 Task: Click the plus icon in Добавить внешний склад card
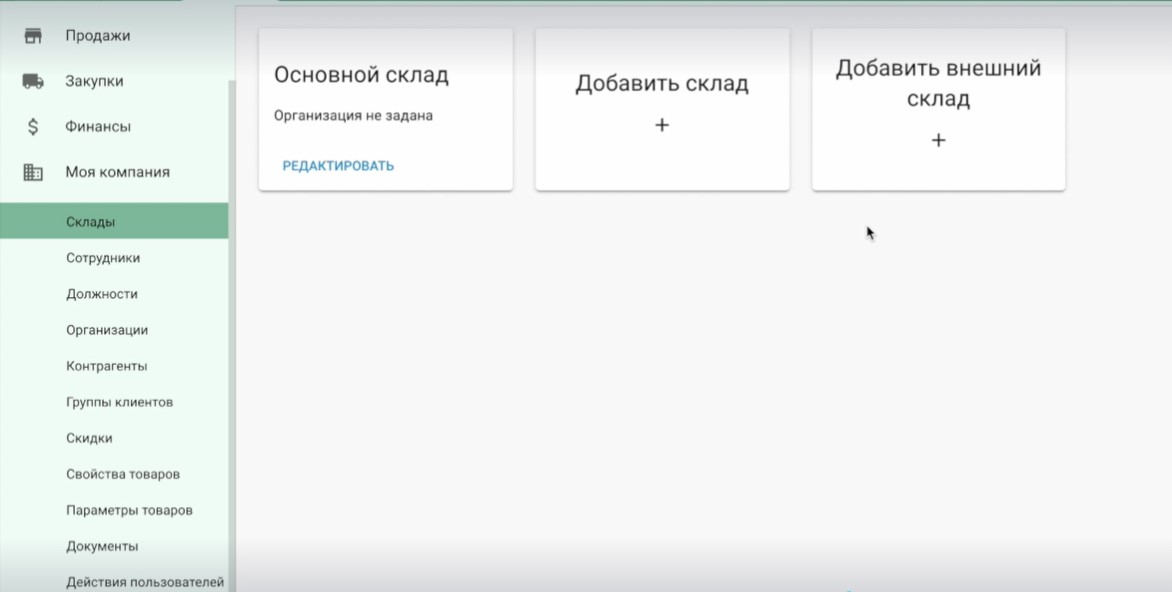pyautogui.click(x=938, y=140)
